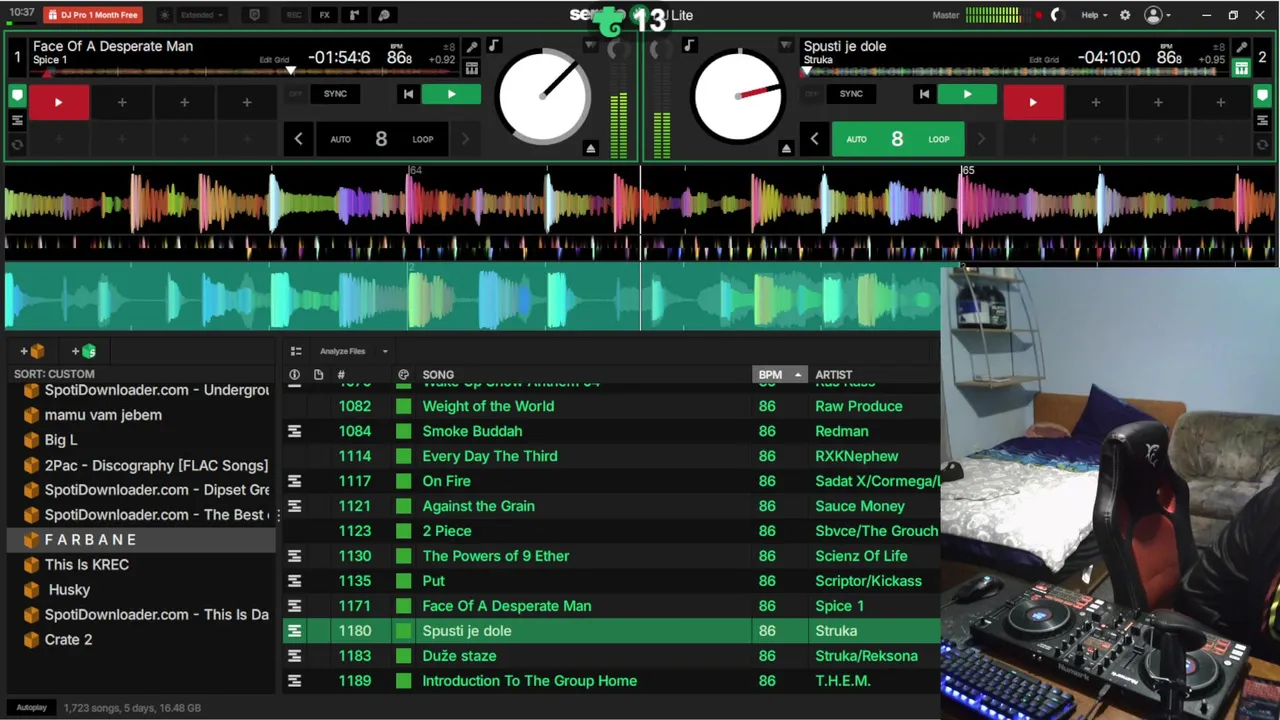Select deck 2 cue points tab icon
The image size is (1280, 720).
1262,96
